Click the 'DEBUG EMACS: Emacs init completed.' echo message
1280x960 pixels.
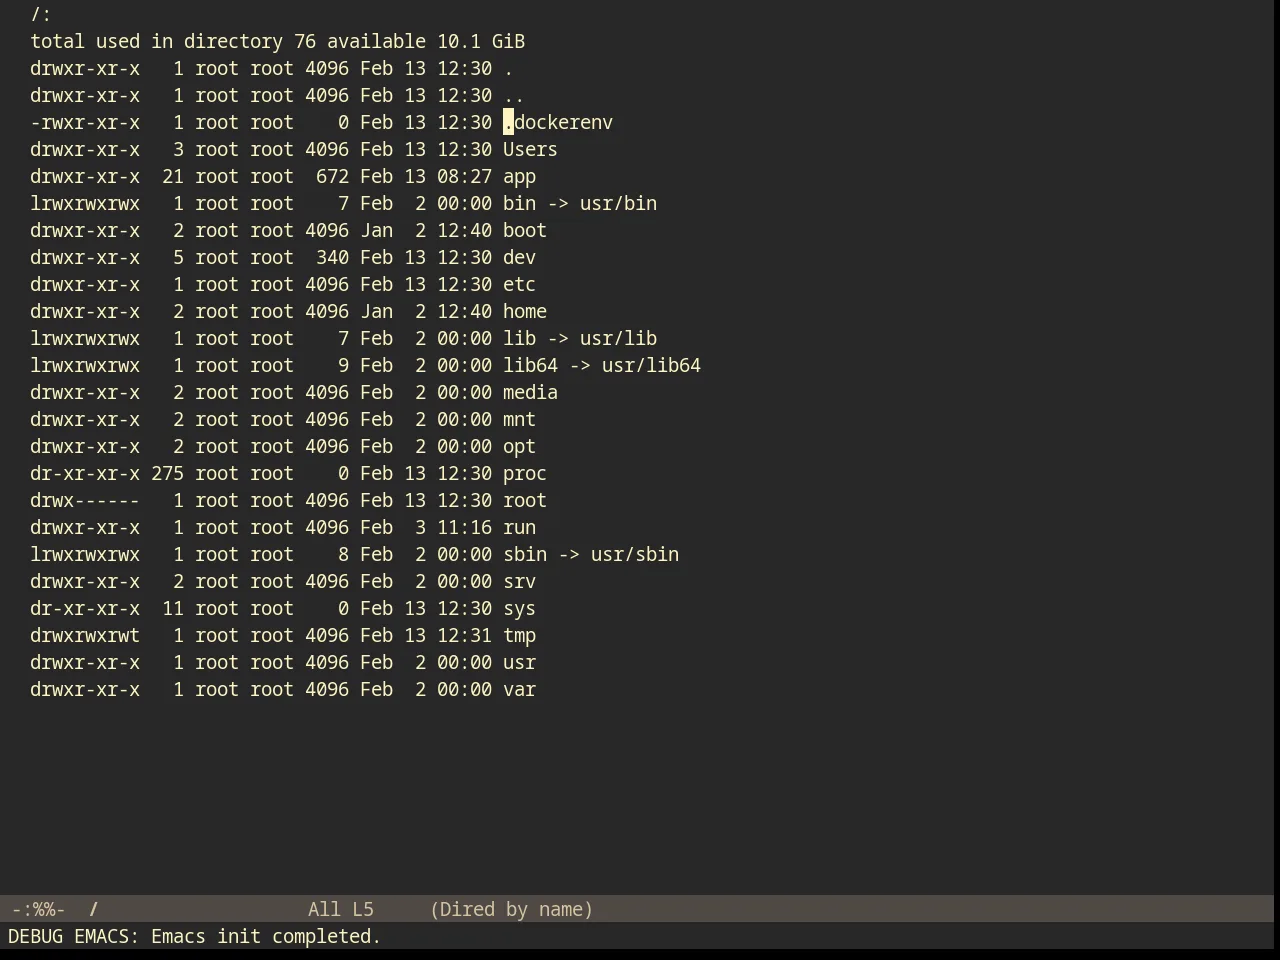coord(195,937)
